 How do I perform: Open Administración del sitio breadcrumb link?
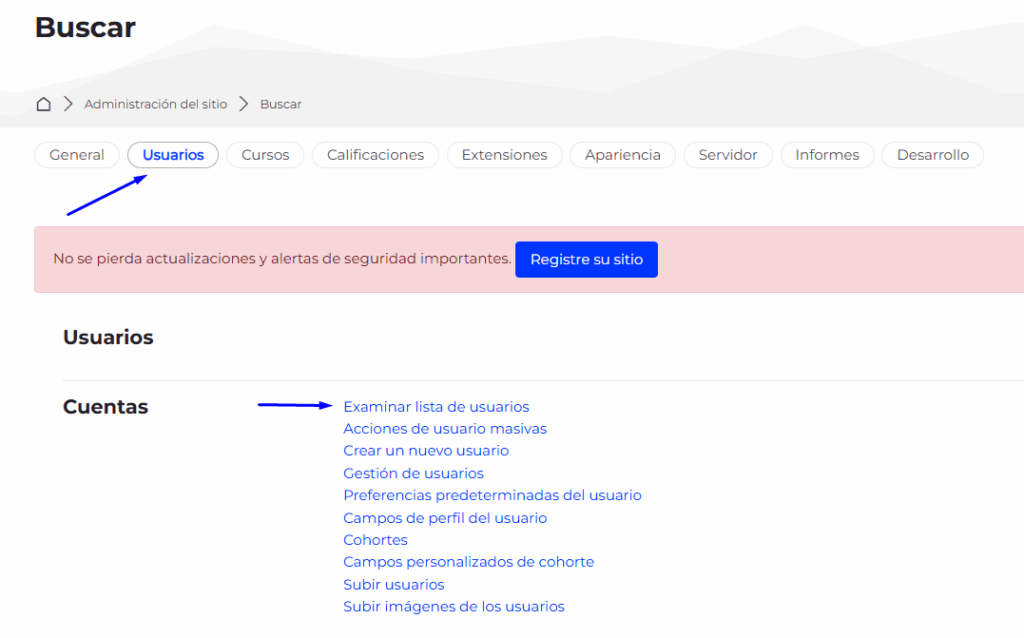[x=155, y=104]
